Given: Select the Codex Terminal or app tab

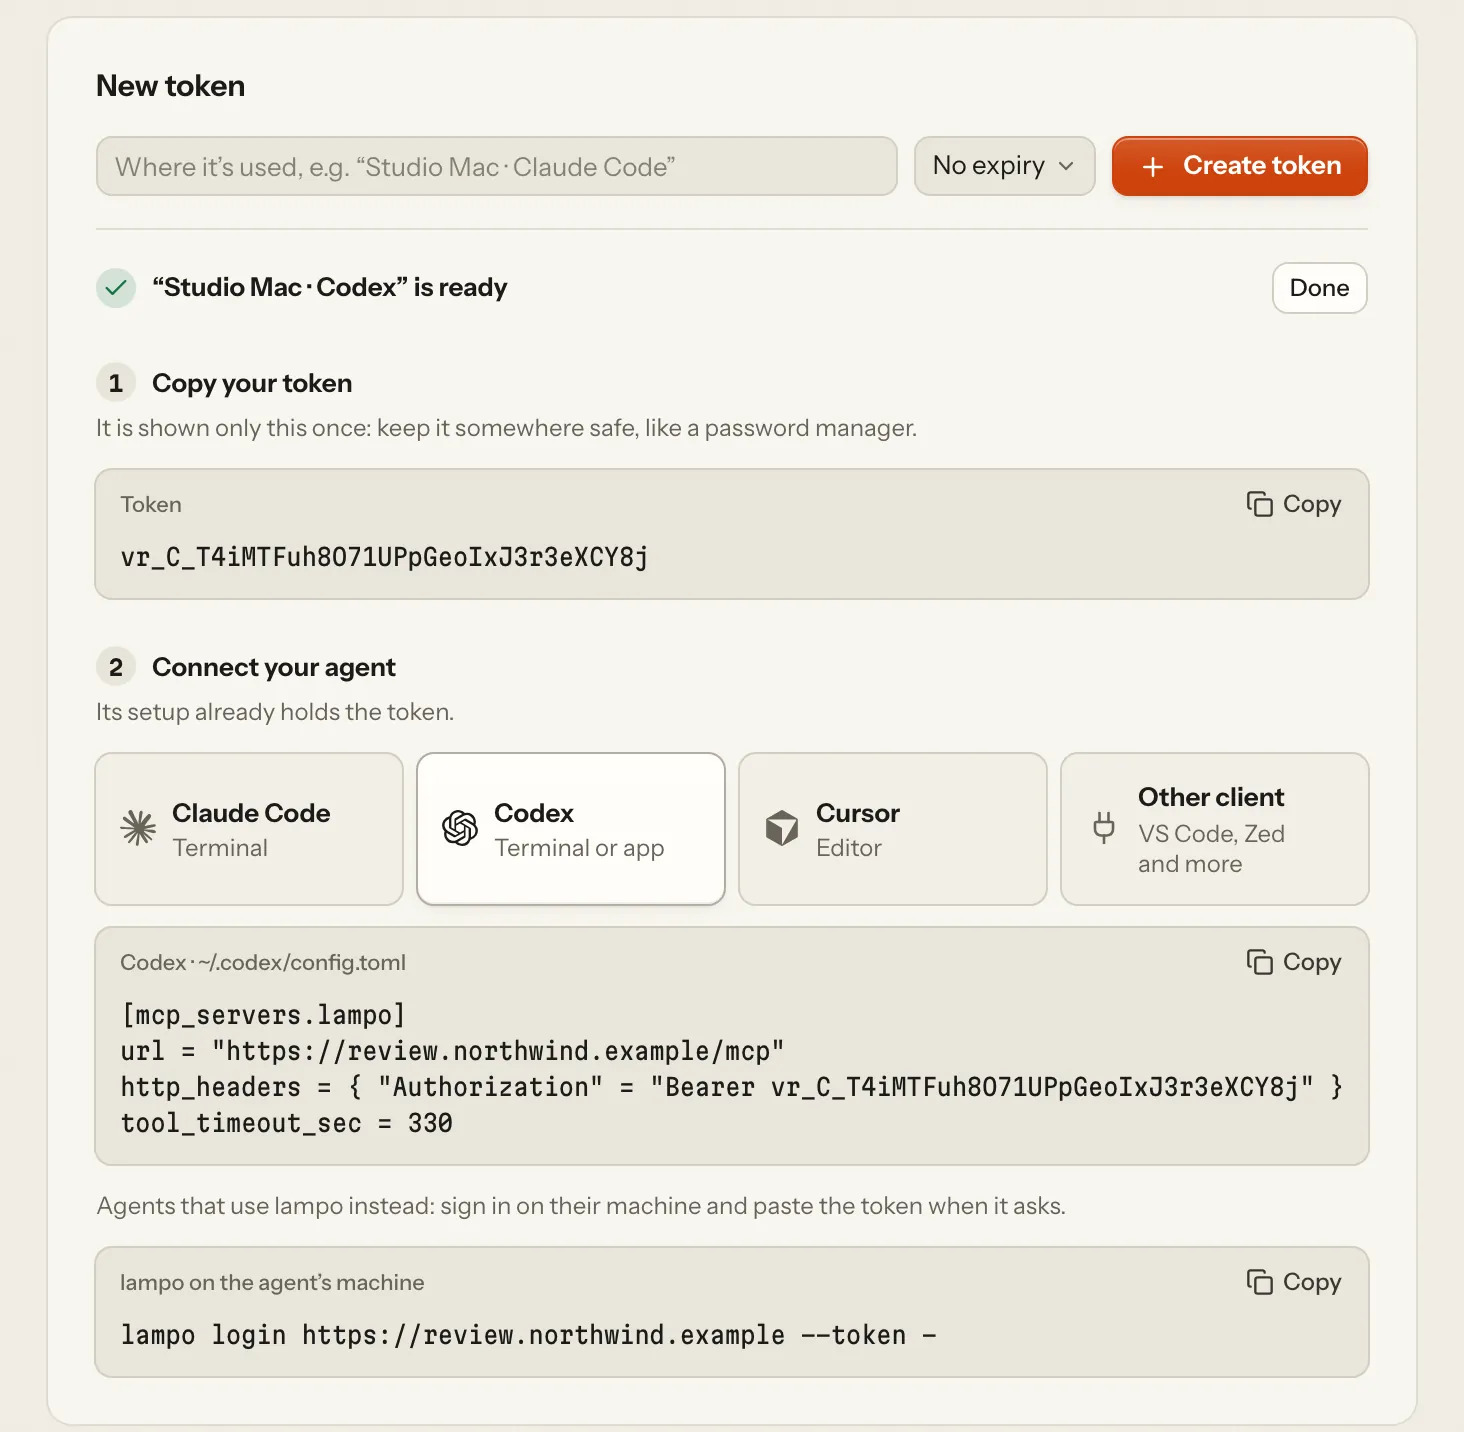Looking at the screenshot, I should 571,829.
